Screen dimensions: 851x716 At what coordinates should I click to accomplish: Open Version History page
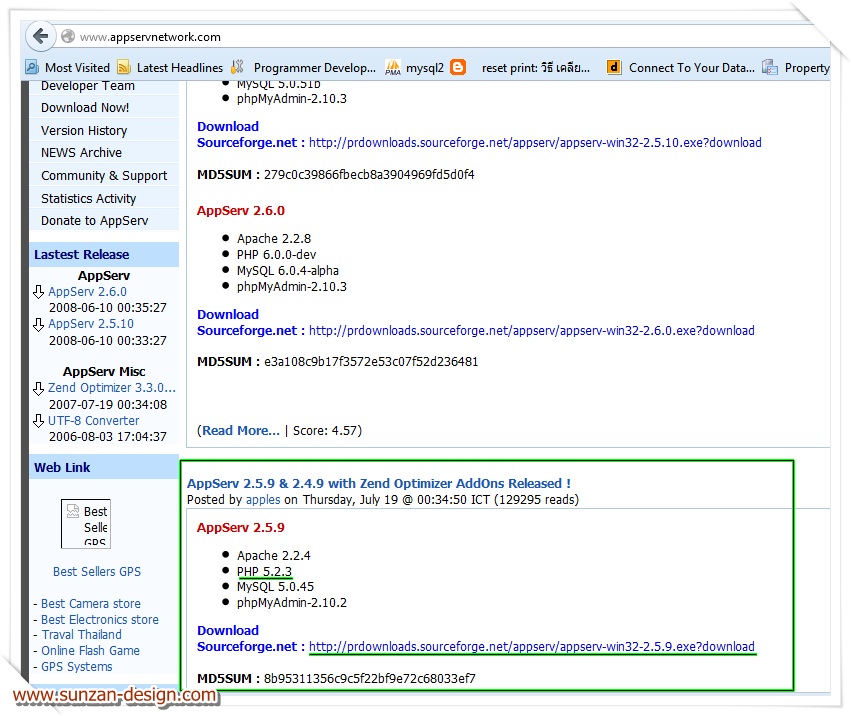[84, 131]
